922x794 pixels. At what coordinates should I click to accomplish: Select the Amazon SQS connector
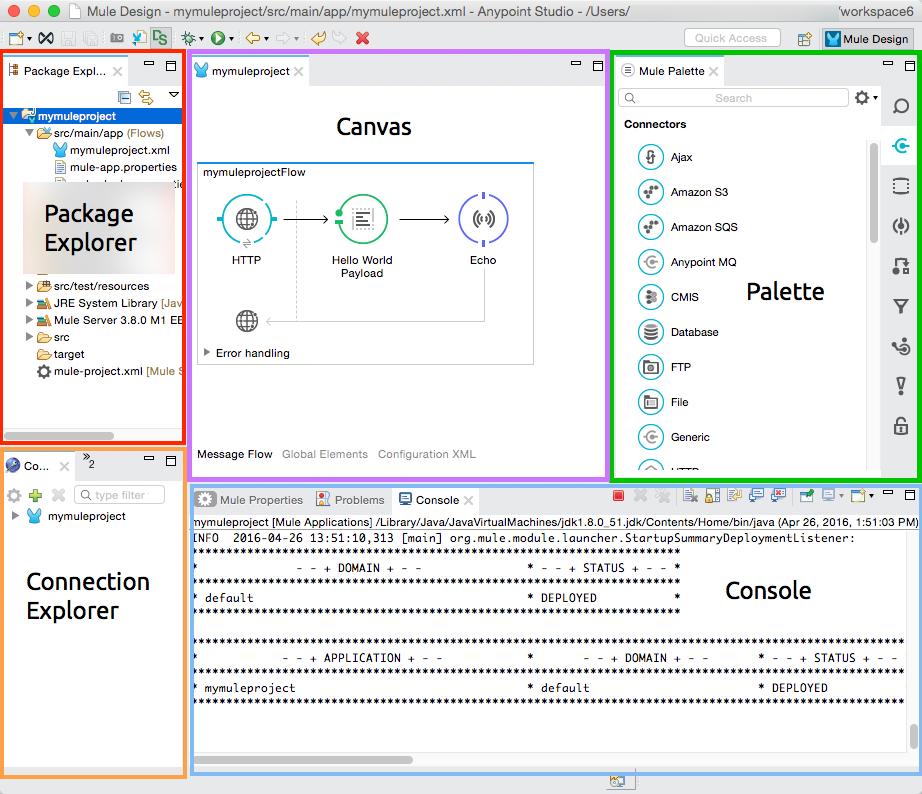click(688, 227)
